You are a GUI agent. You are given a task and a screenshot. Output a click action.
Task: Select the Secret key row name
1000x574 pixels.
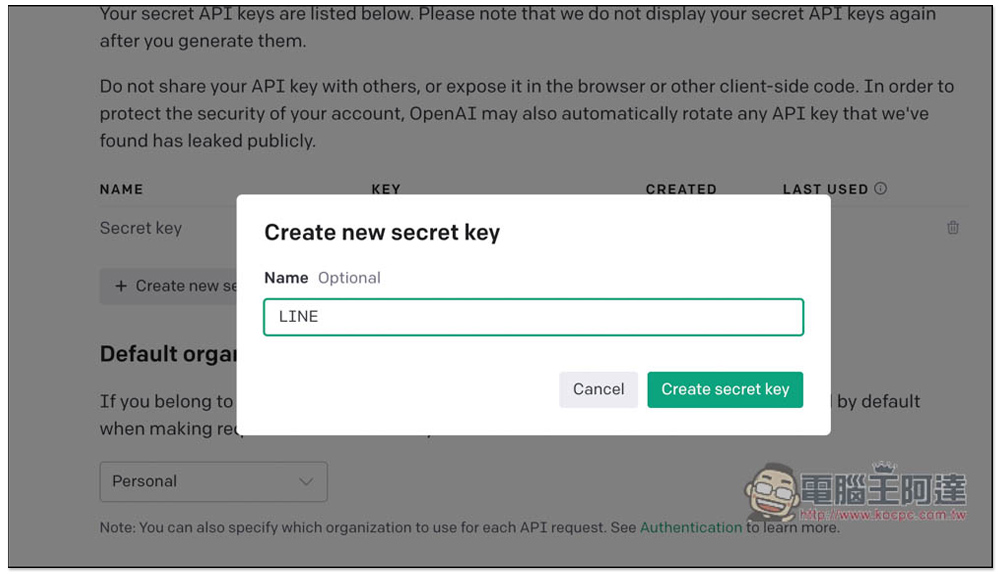pyautogui.click(x=141, y=228)
